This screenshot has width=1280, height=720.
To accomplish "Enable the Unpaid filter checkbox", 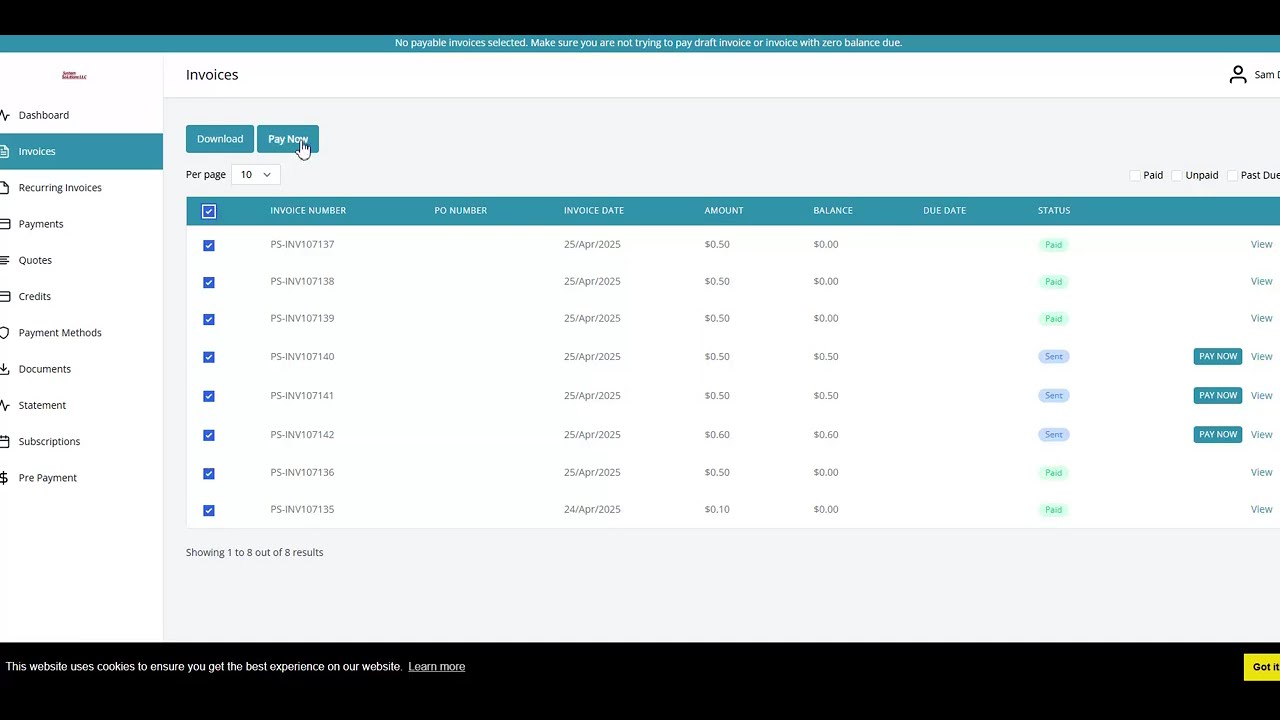I will tap(1177, 176).
